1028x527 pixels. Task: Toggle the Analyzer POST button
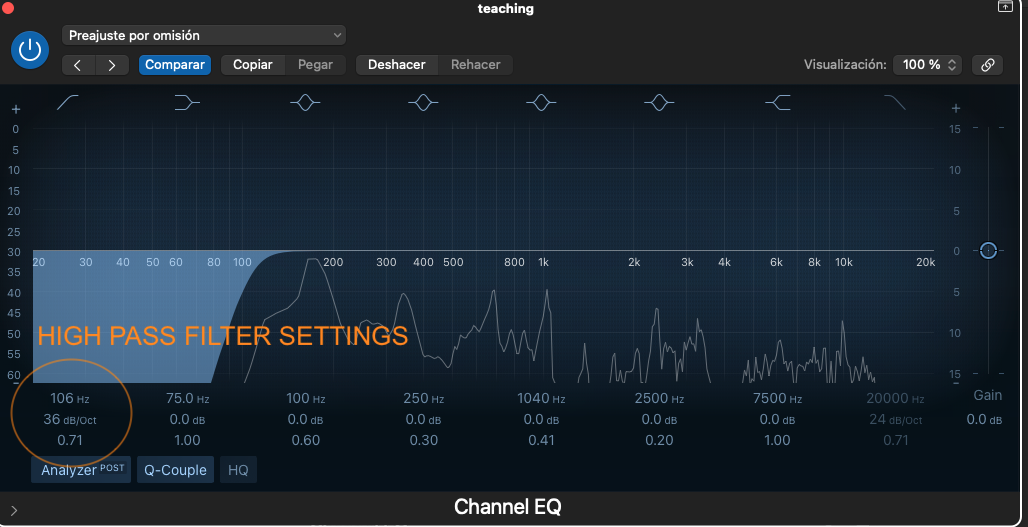point(81,470)
